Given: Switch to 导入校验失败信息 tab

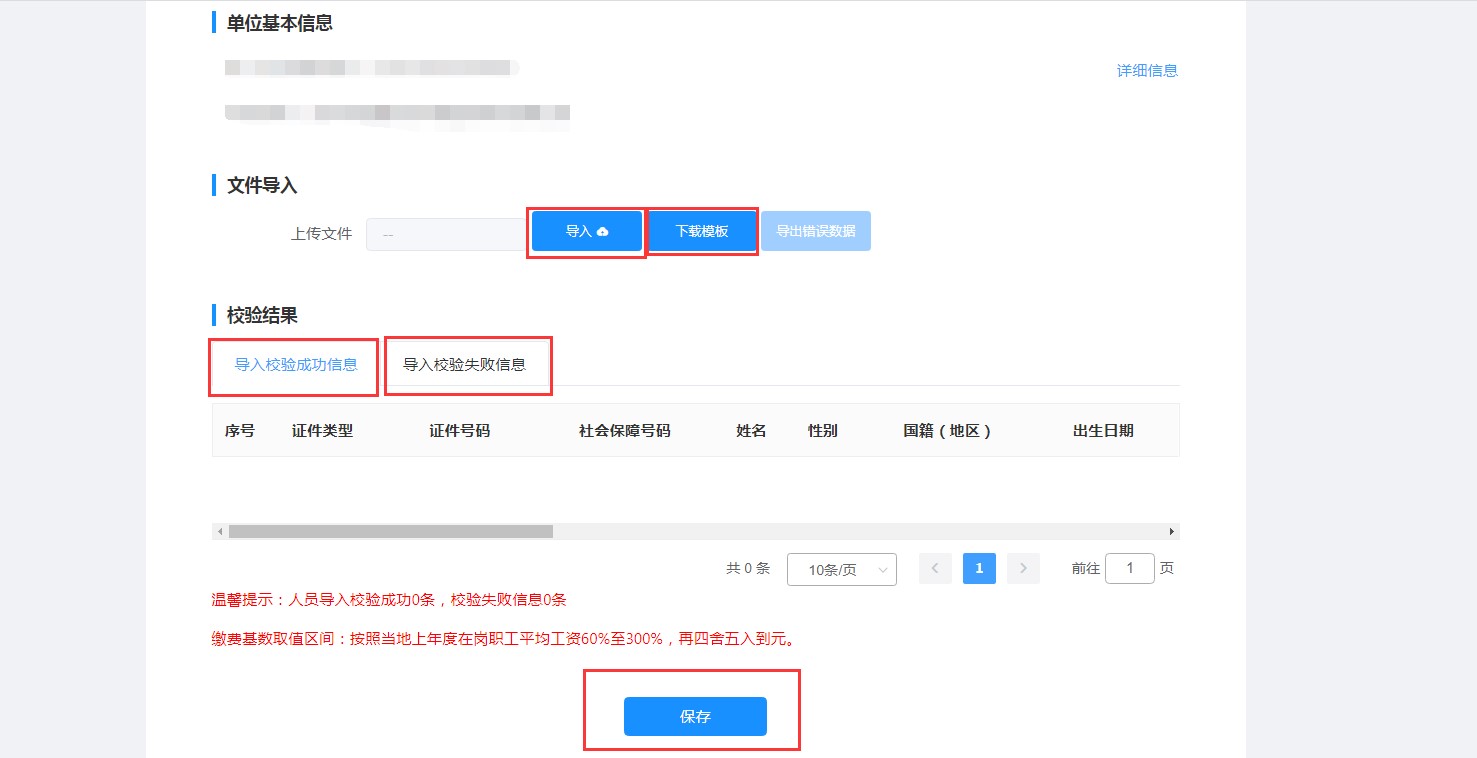Looking at the screenshot, I should click(x=464, y=364).
